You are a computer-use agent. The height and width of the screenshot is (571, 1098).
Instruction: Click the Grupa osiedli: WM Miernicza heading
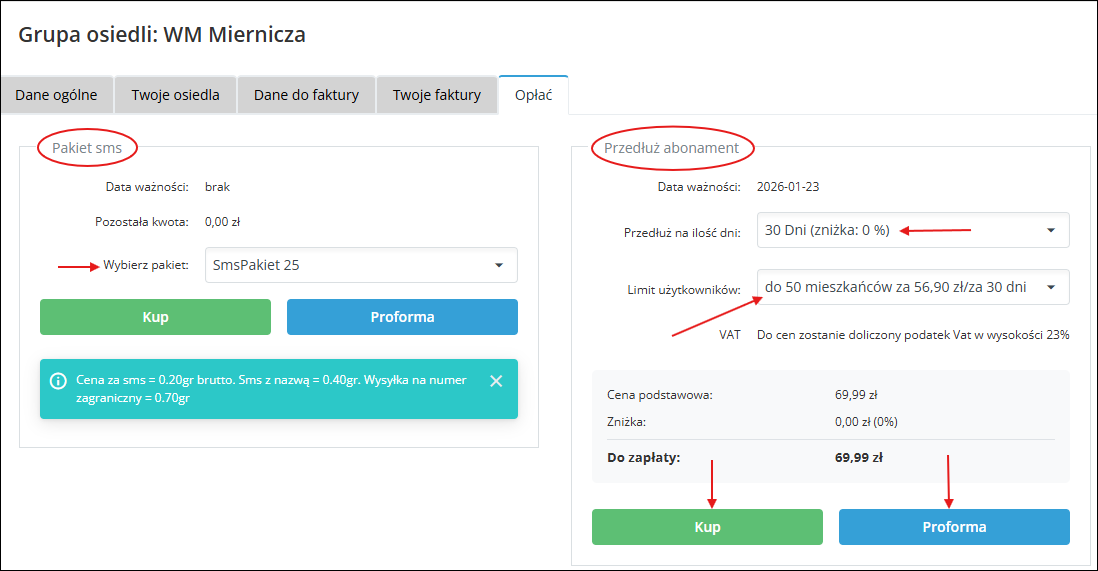[162, 35]
